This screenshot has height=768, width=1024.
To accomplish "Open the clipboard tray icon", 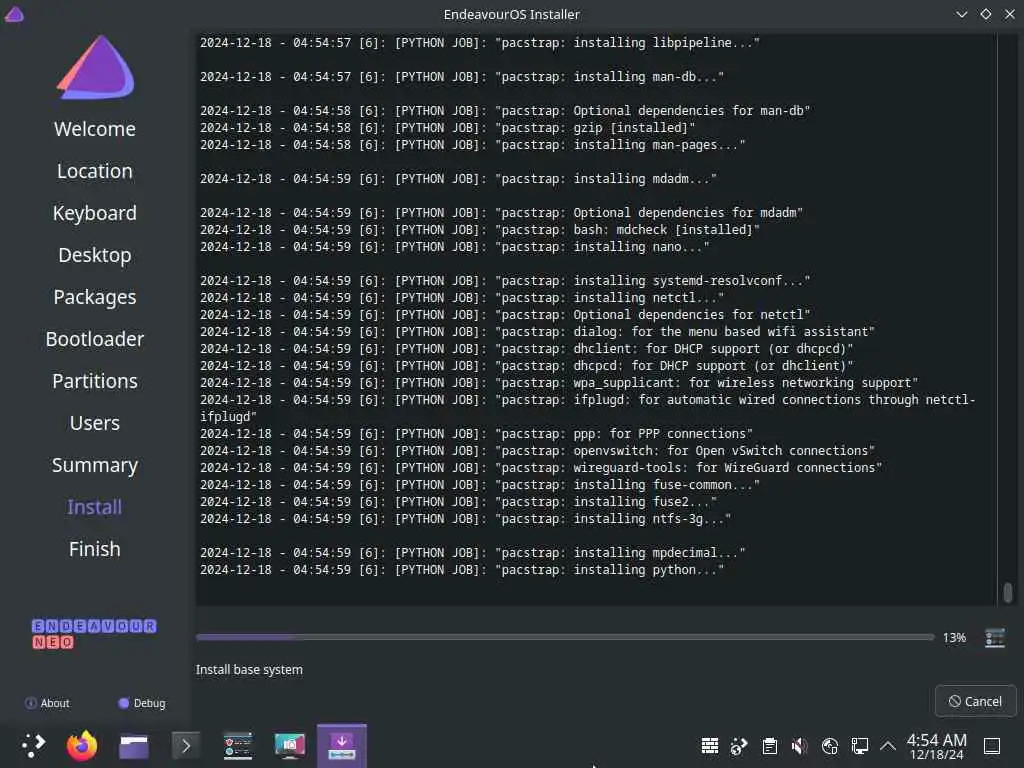I will click(770, 745).
